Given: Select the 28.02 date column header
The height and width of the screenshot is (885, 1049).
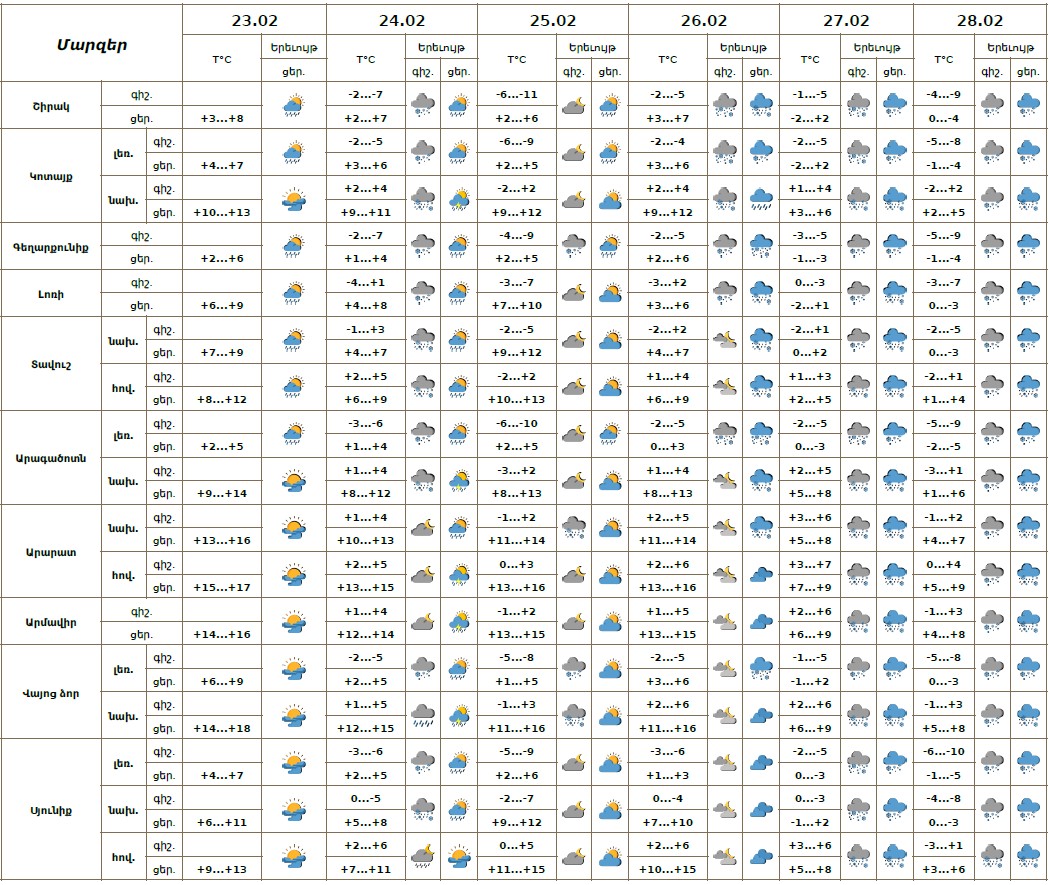Looking at the screenshot, I should 980,20.
